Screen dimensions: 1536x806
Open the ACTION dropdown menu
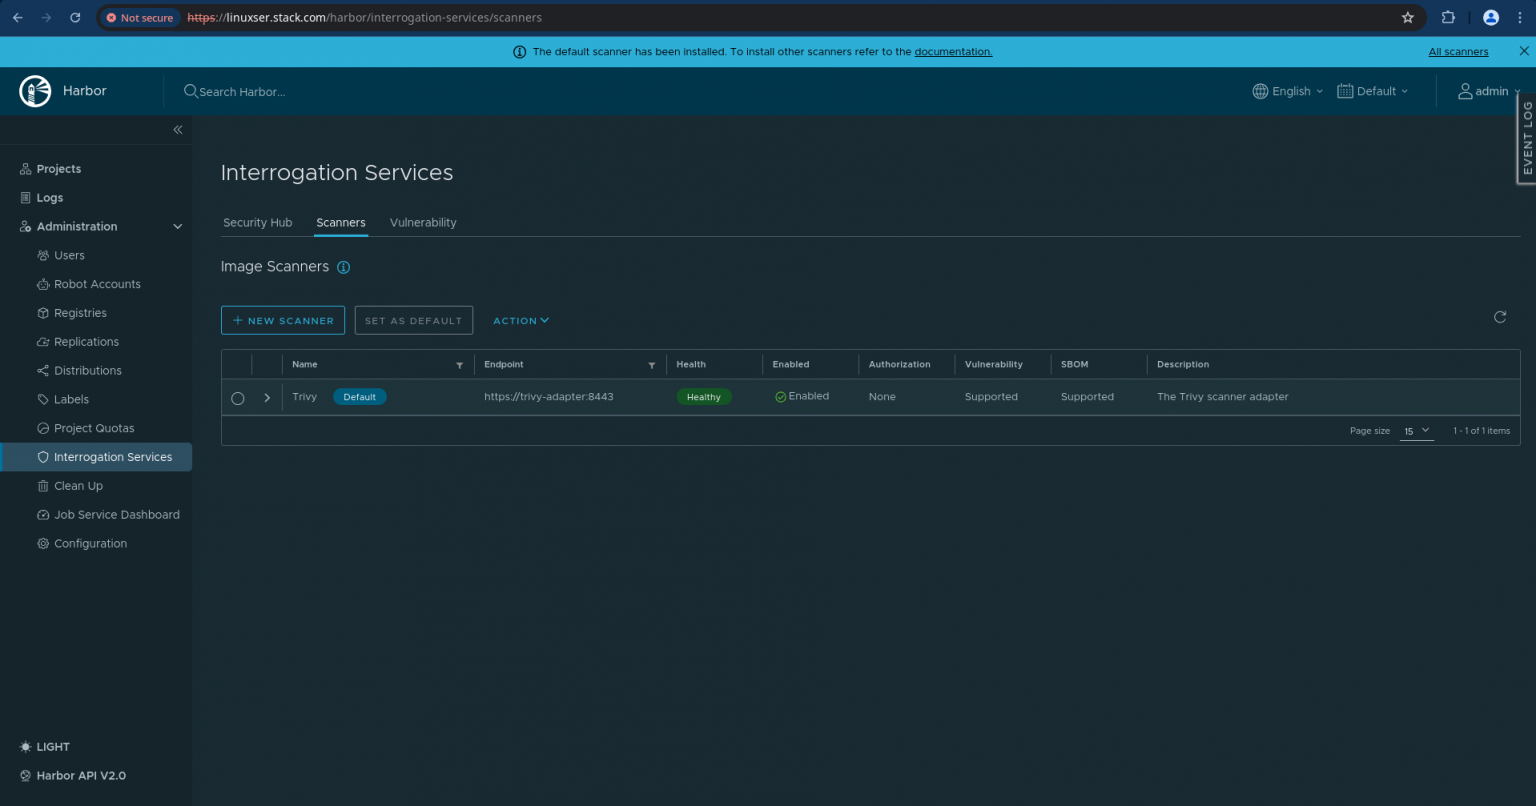click(520, 320)
